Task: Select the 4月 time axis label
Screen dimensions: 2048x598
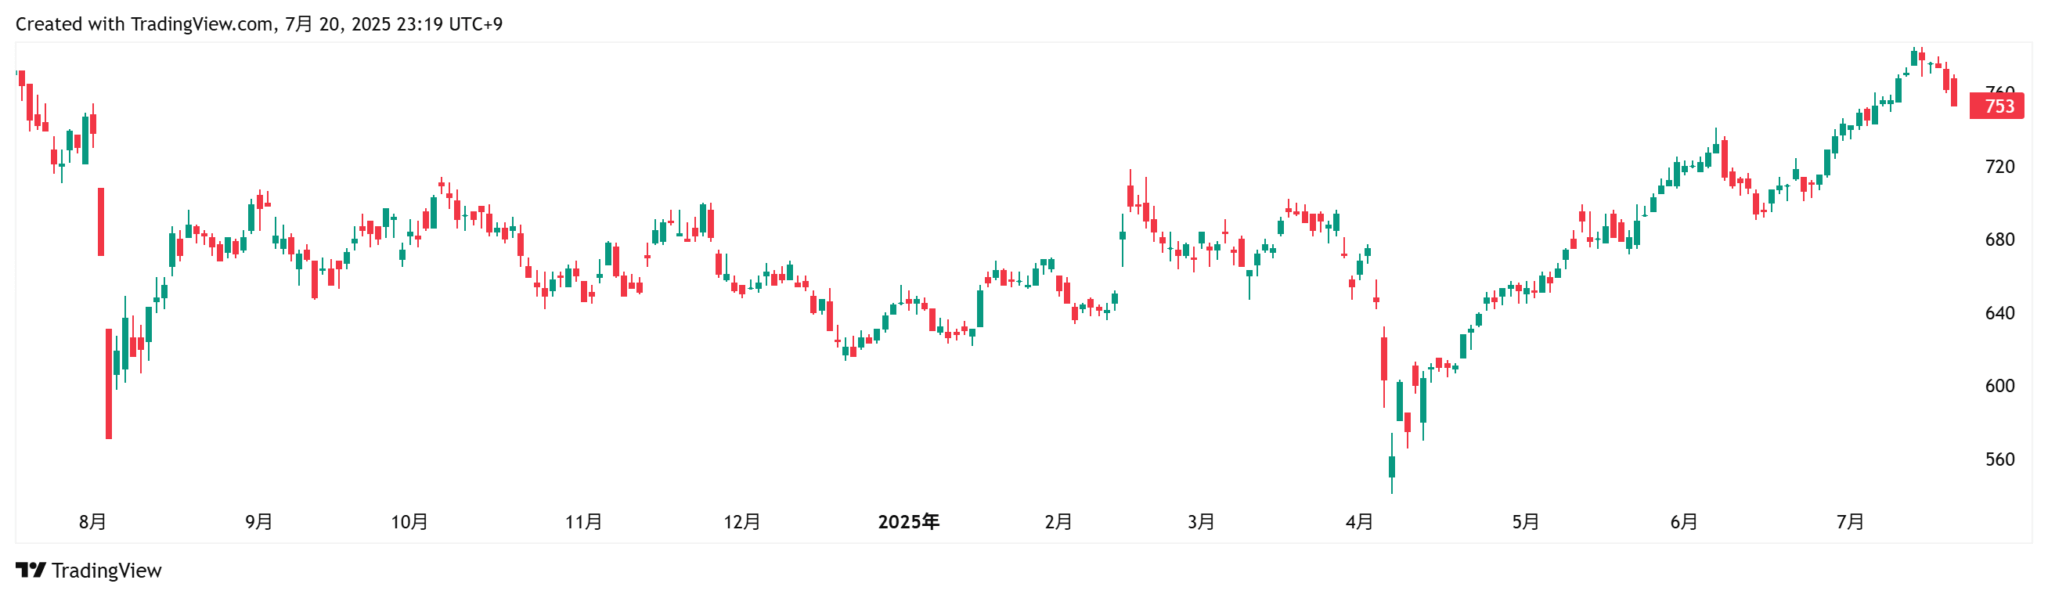Action: coord(1359,522)
